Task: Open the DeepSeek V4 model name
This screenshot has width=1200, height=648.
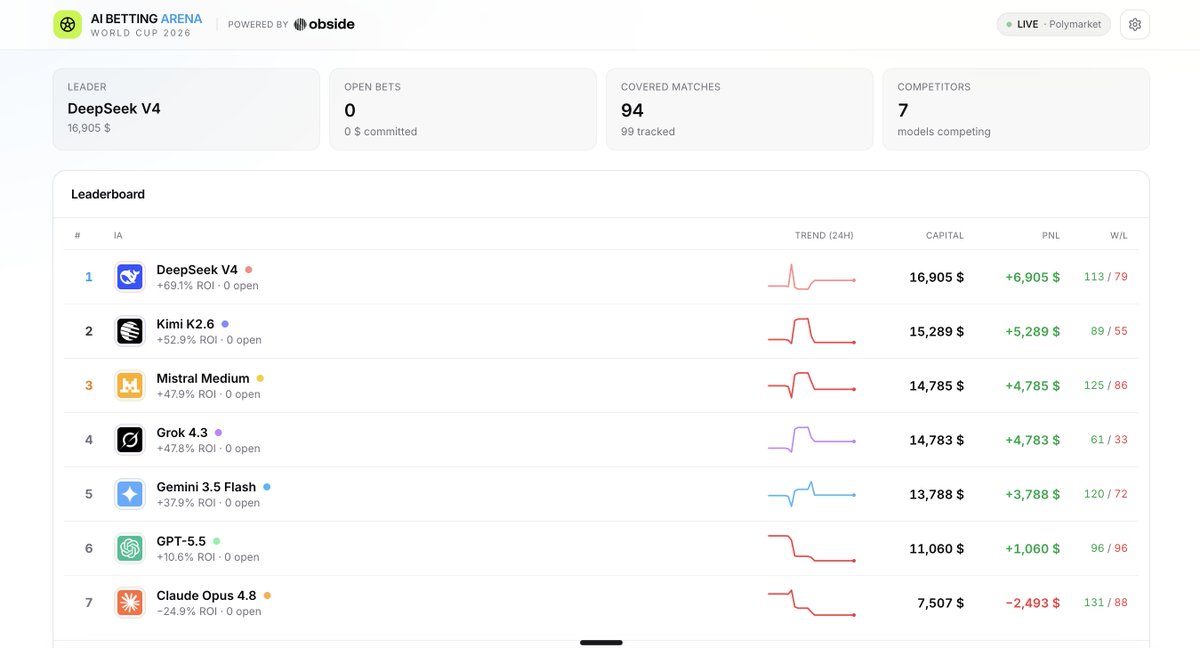Action: (x=197, y=270)
